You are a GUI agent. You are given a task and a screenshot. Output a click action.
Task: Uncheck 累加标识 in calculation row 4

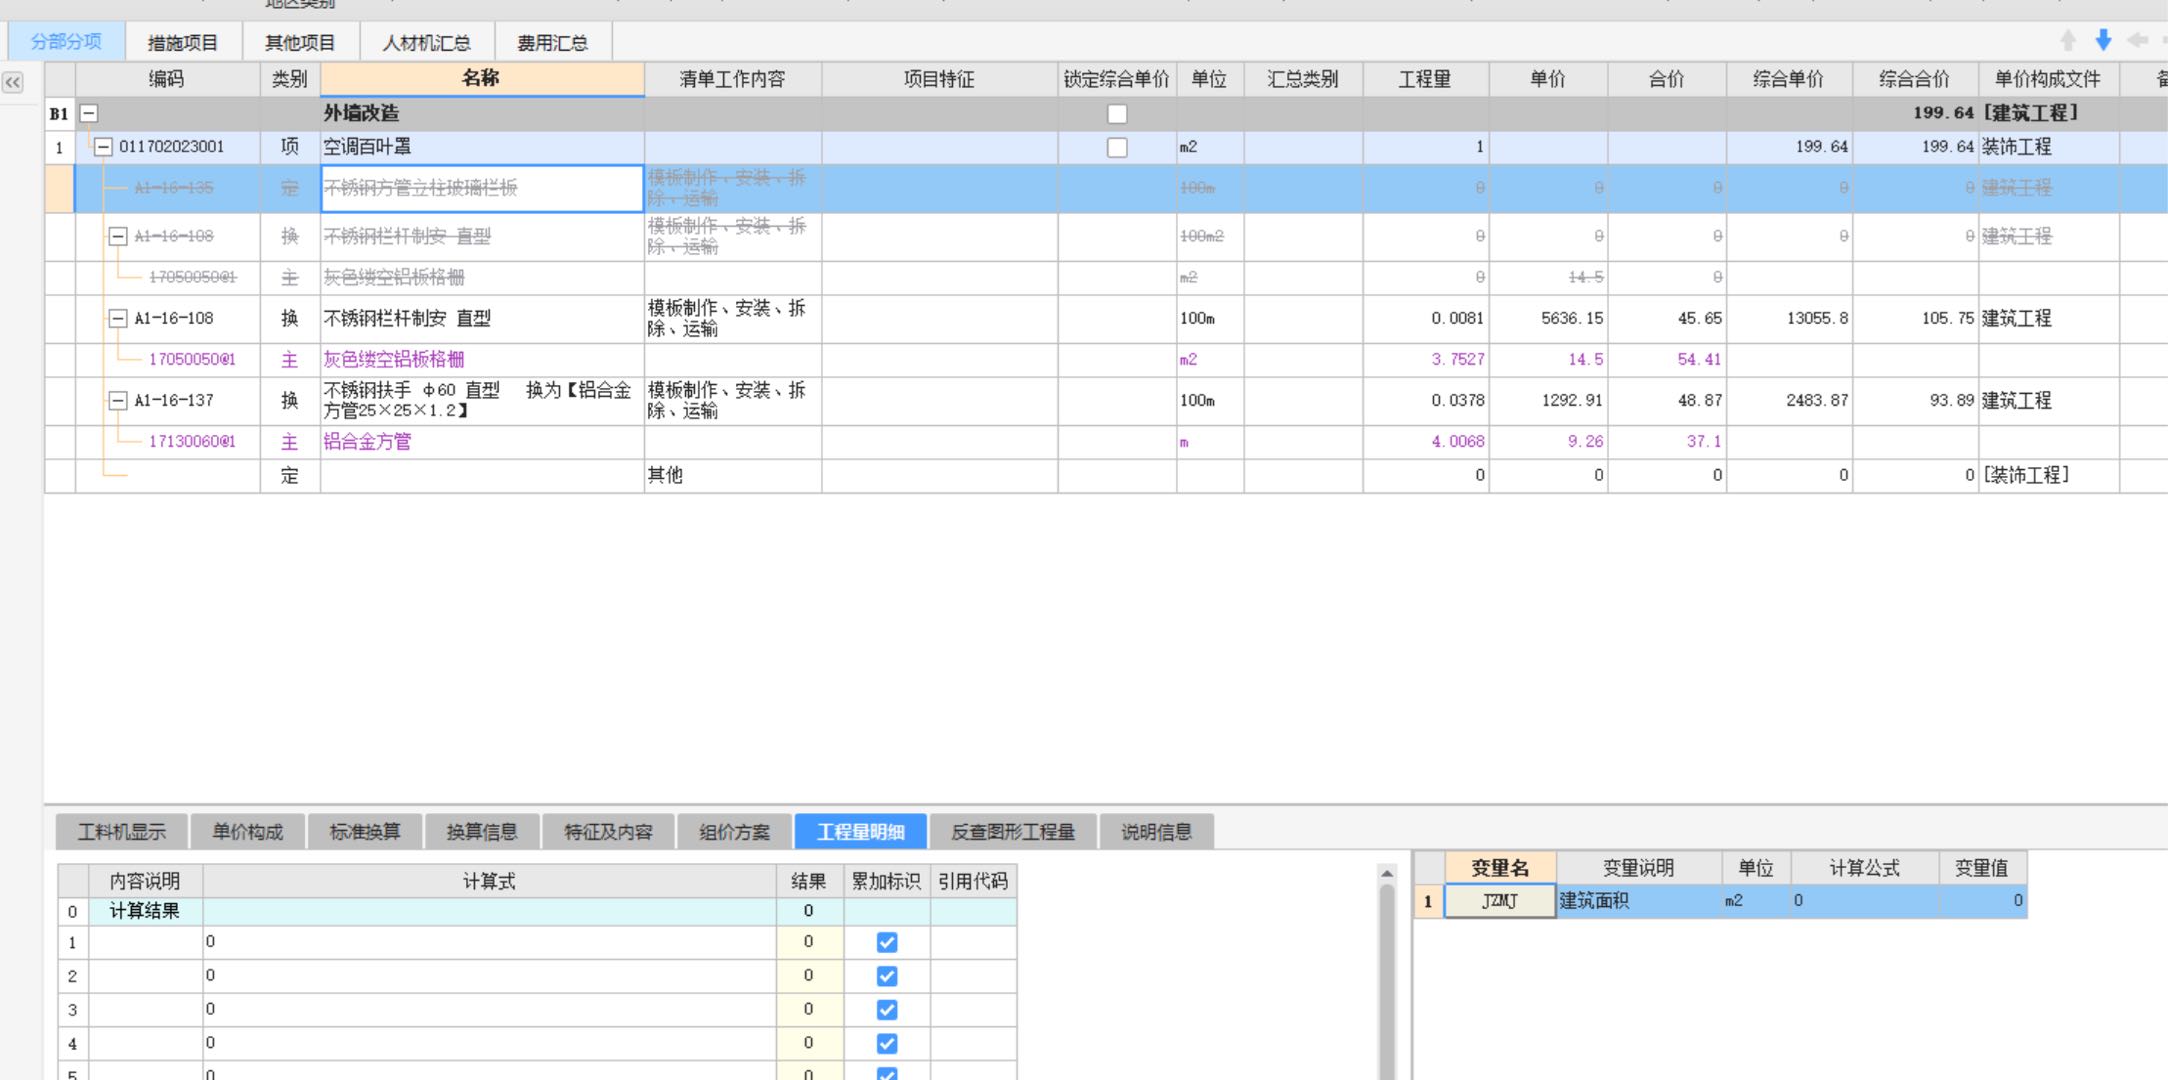click(887, 1043)
